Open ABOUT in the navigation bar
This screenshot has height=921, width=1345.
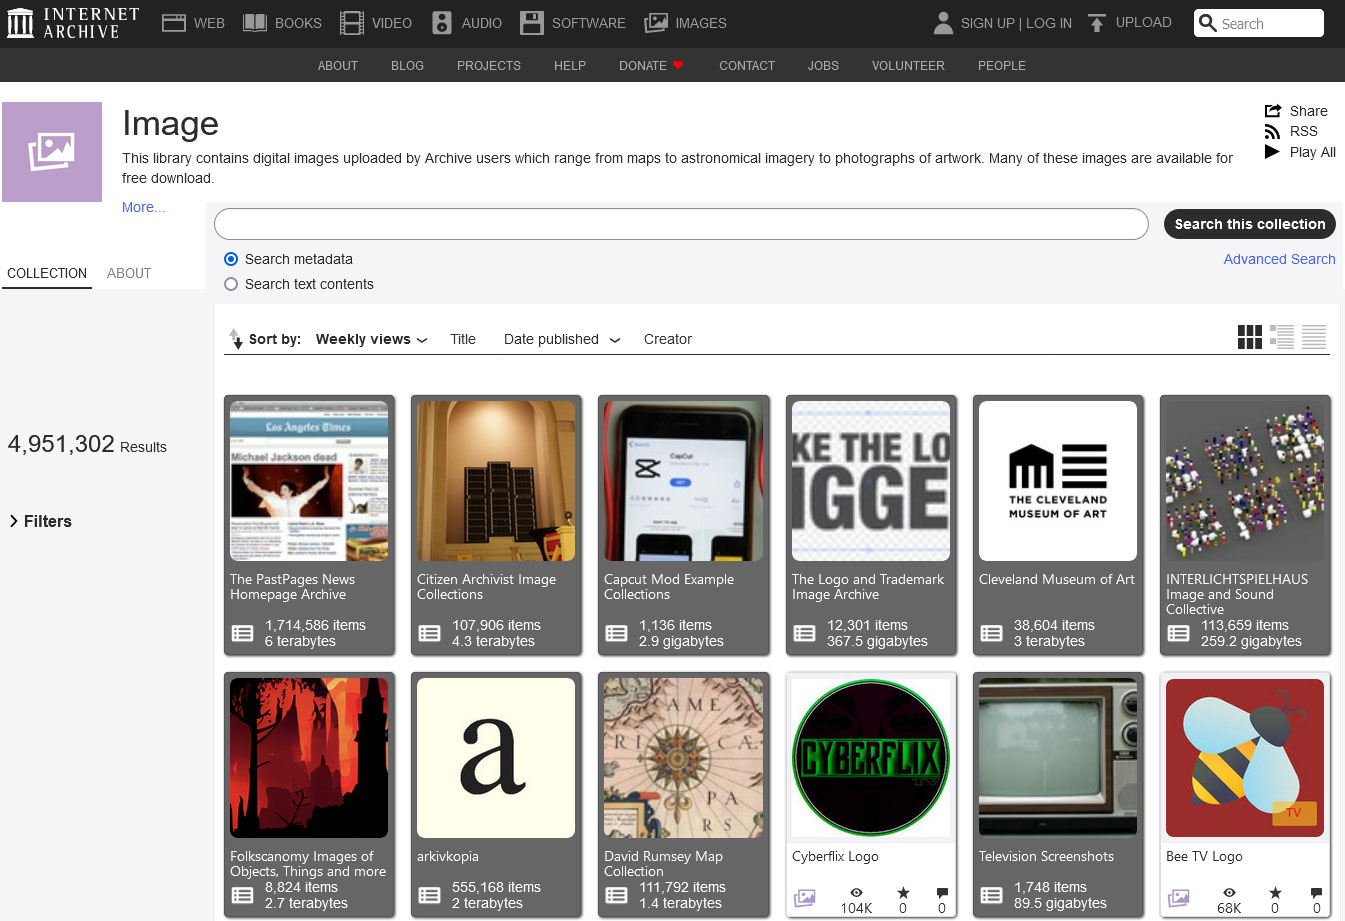pos(338,65)
